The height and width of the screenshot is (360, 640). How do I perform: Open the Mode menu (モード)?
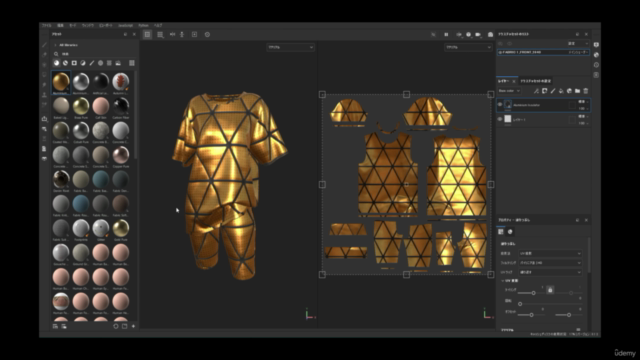73,25
